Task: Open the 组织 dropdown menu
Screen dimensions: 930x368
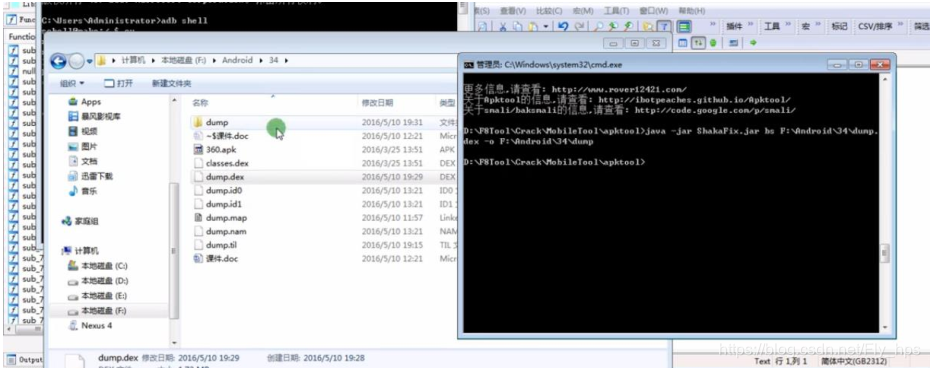Action: (72, 84)
